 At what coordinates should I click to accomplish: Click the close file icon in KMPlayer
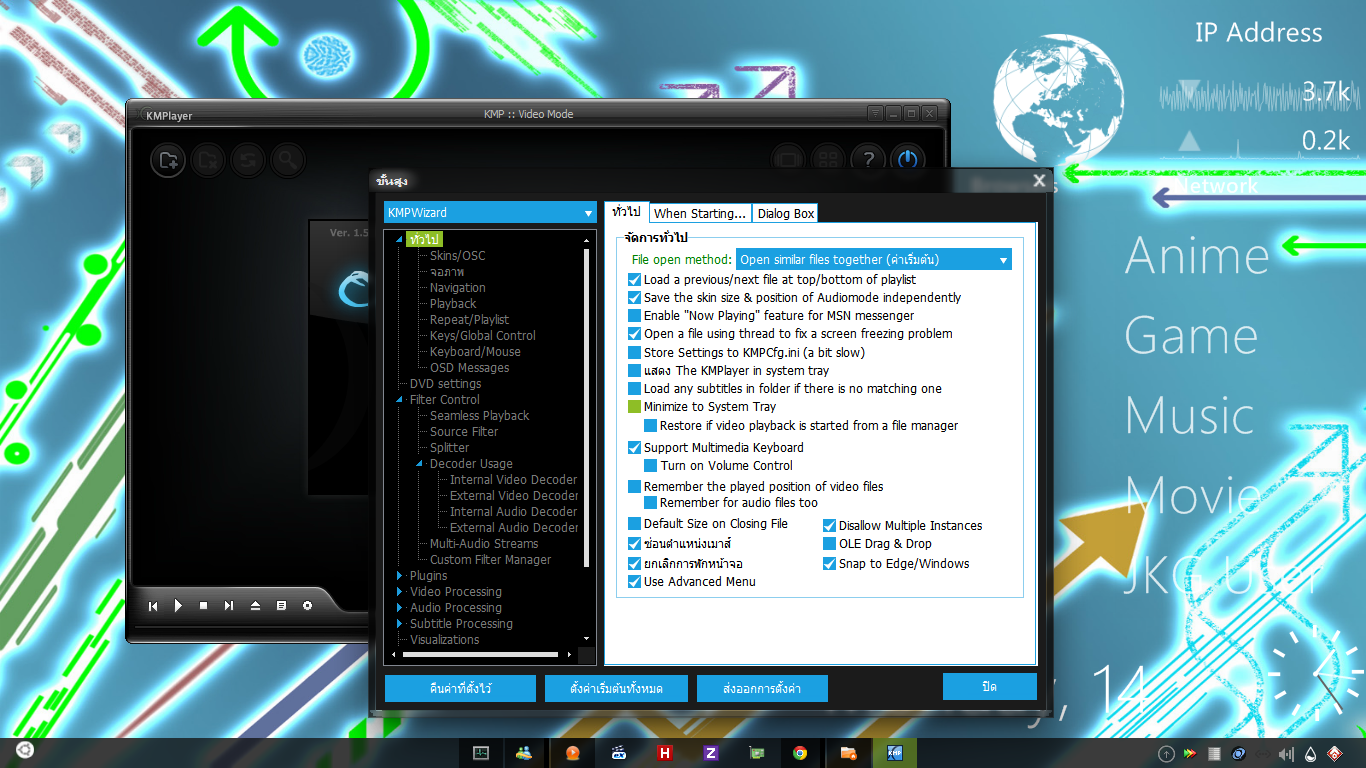point(208,160)
